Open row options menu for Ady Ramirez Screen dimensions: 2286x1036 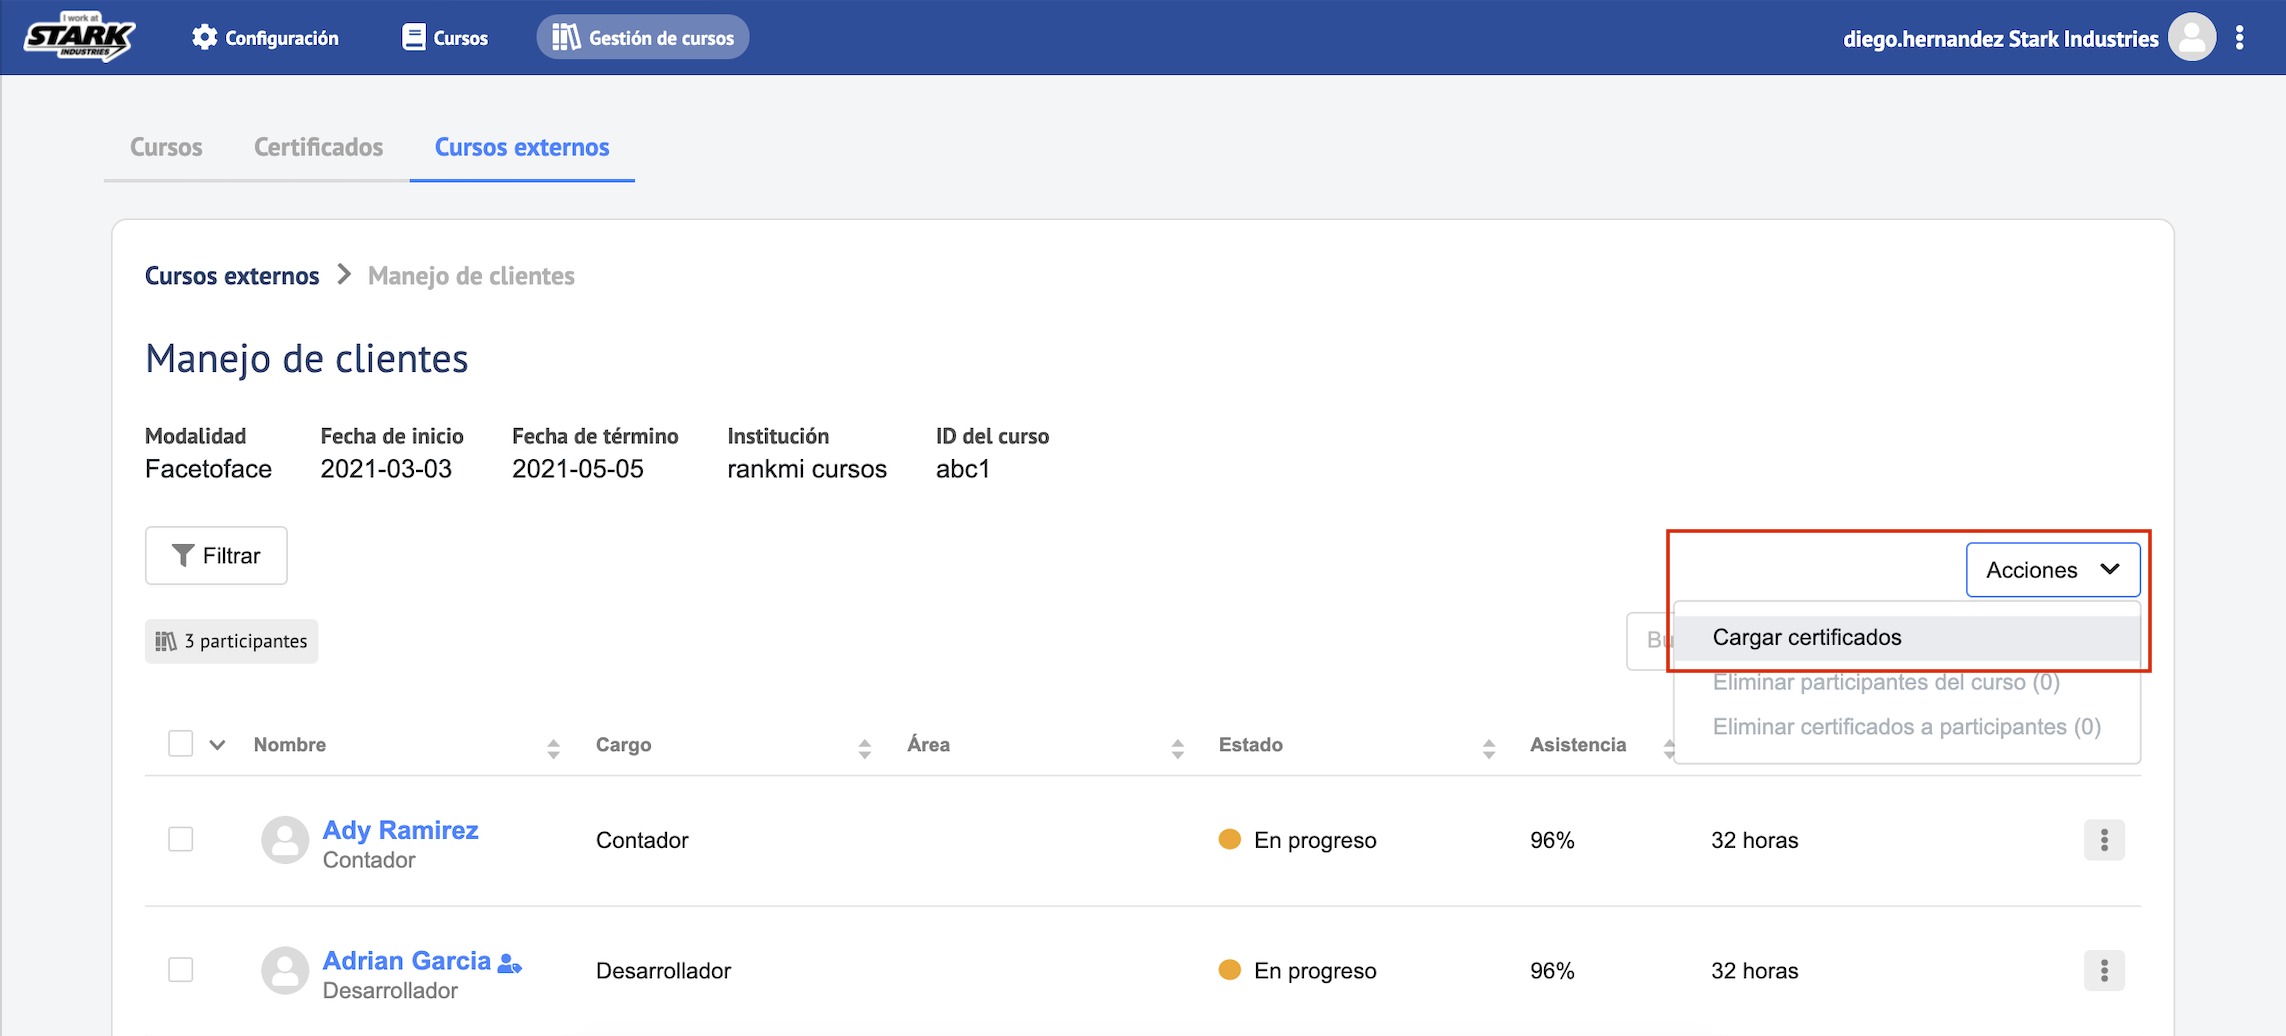tap(2104, 840)
